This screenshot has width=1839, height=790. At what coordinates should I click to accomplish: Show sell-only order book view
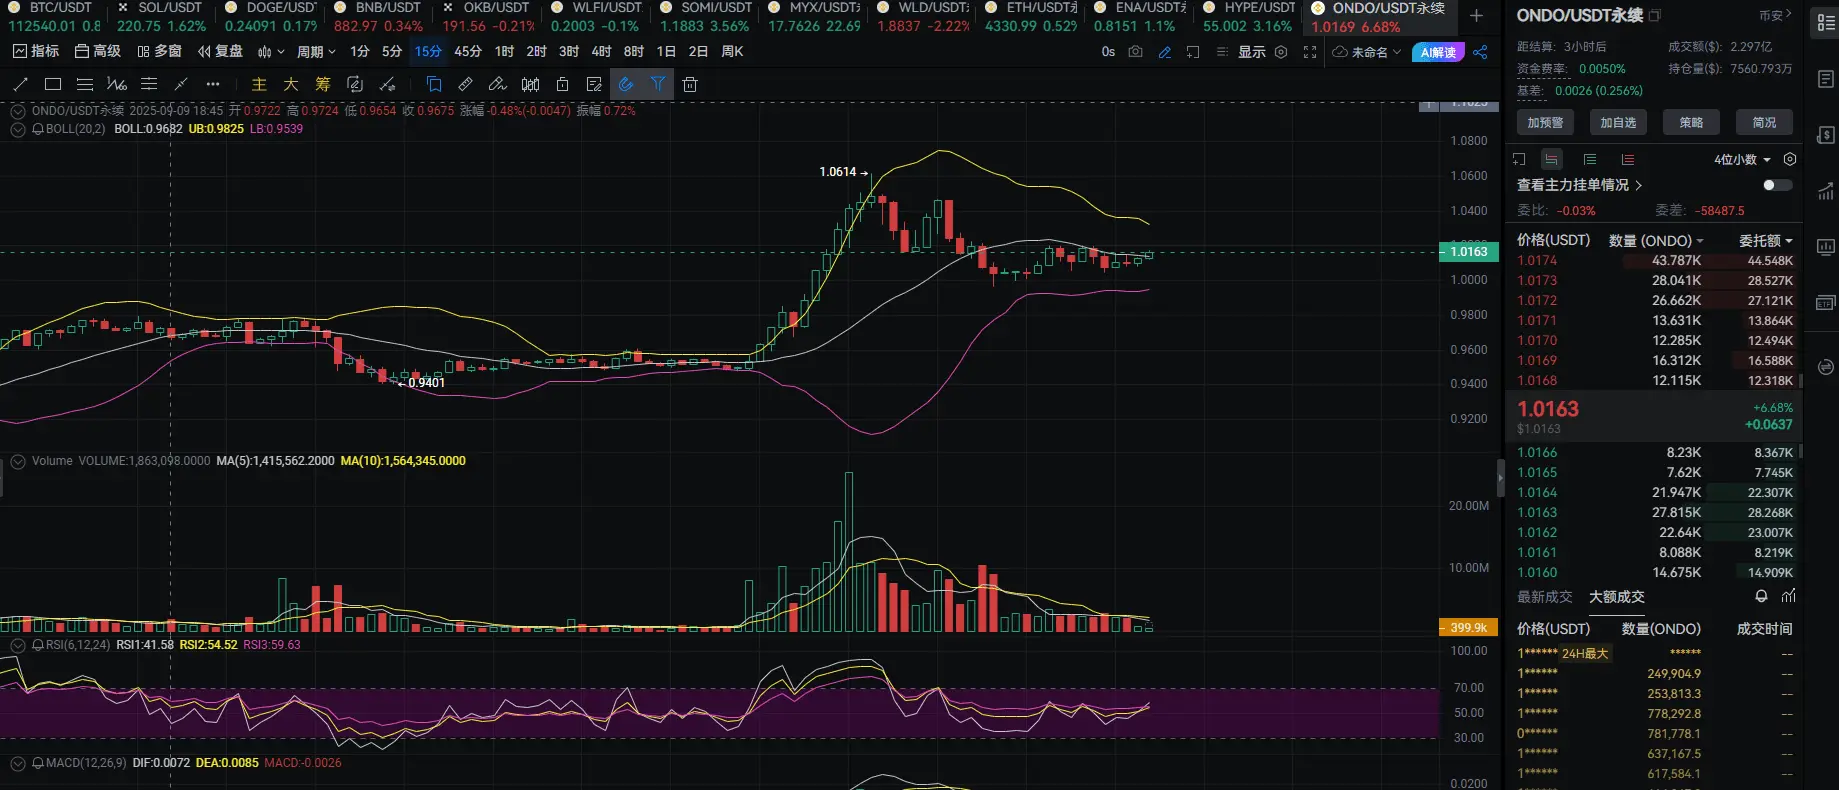click(1628, 159)
